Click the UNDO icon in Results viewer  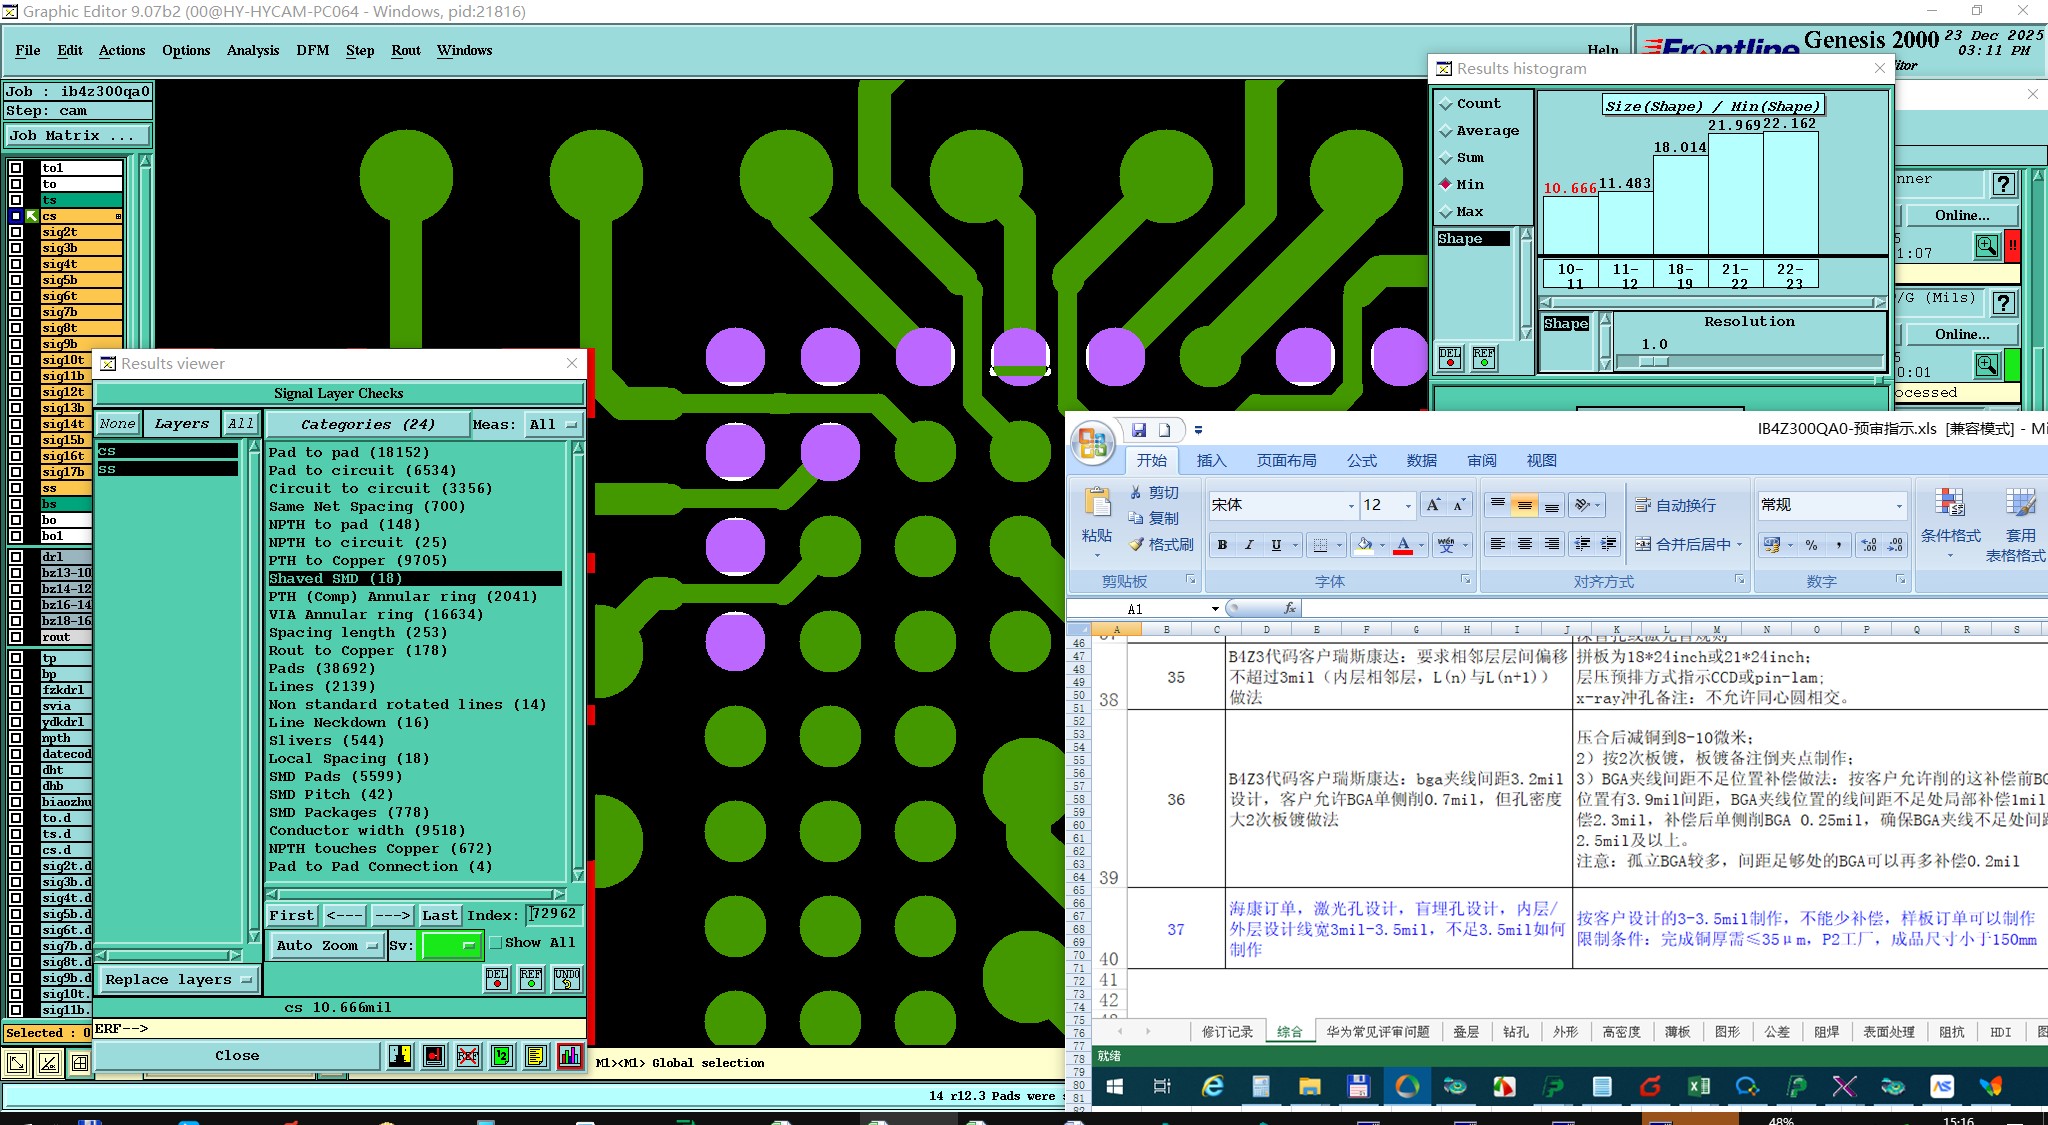(x=567, y=978)
